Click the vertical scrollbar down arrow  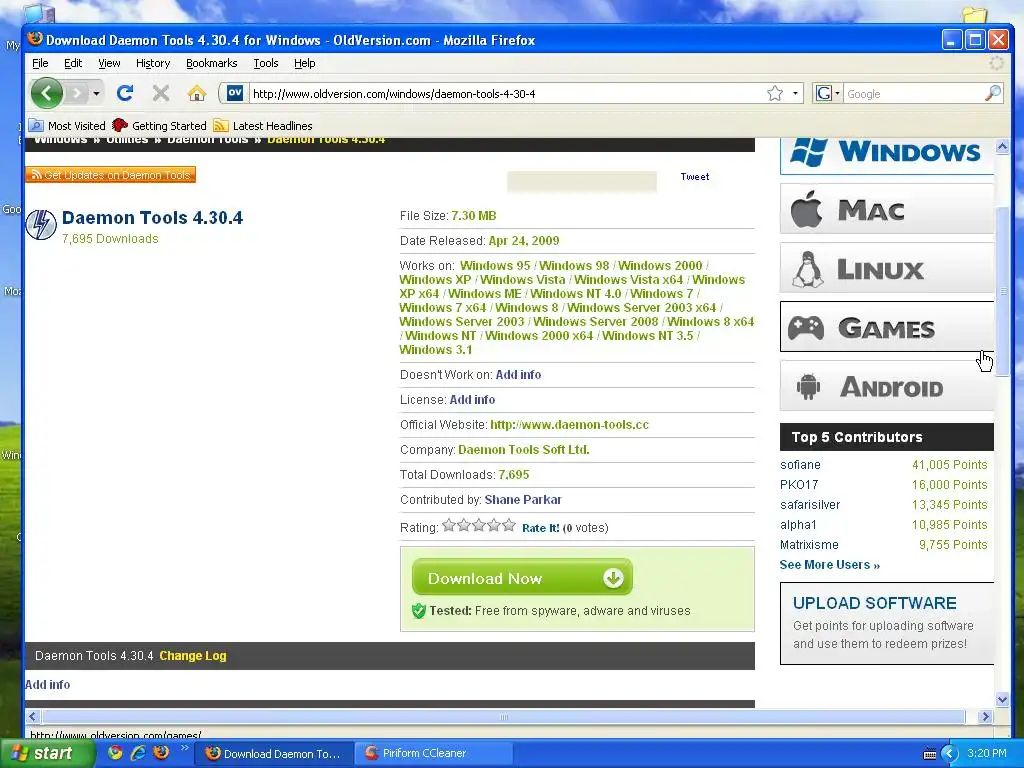[1002, 699]
